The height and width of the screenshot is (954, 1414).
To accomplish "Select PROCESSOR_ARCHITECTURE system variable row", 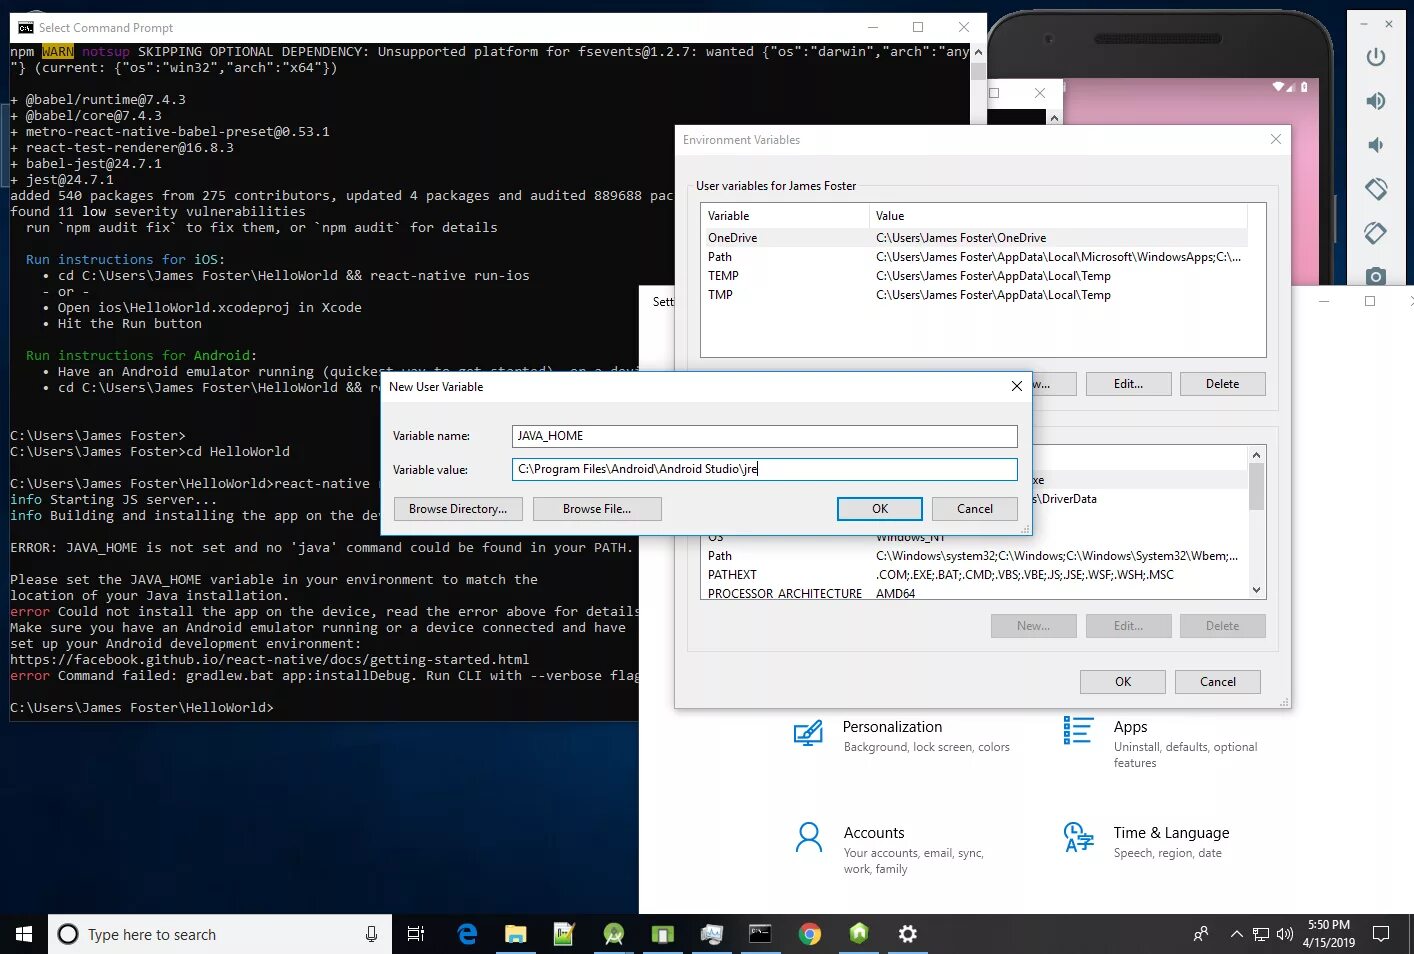I will (x=975, y=593).
